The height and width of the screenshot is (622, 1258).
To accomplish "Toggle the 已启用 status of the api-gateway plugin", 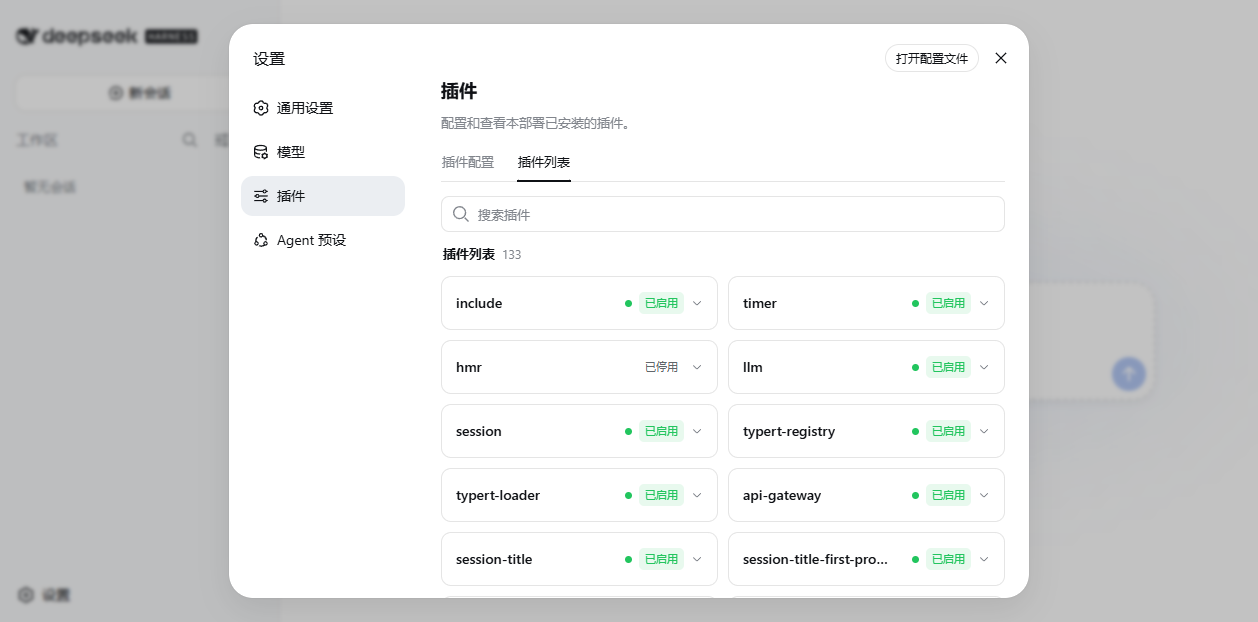I will tap(948, 495).
